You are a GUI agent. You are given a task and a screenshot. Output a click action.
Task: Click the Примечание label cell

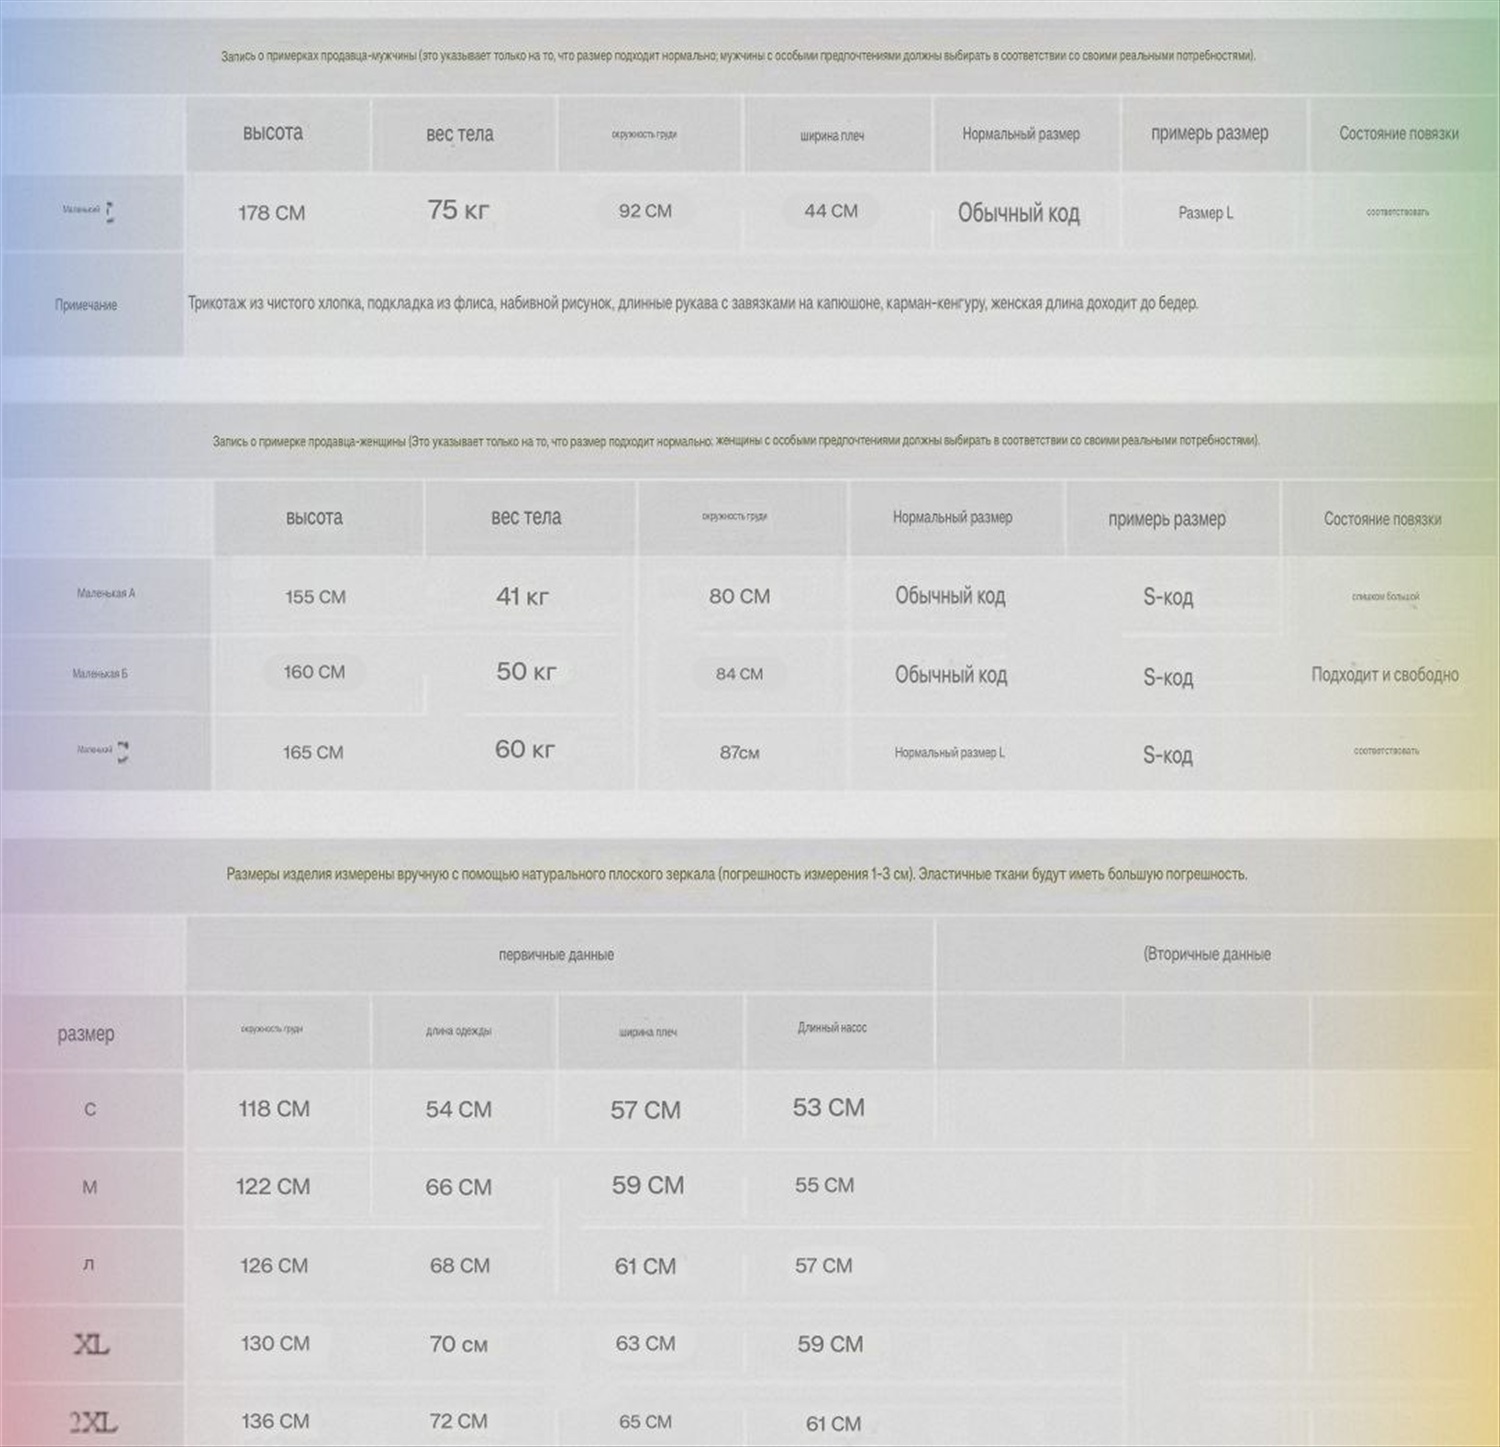point(86,305)
